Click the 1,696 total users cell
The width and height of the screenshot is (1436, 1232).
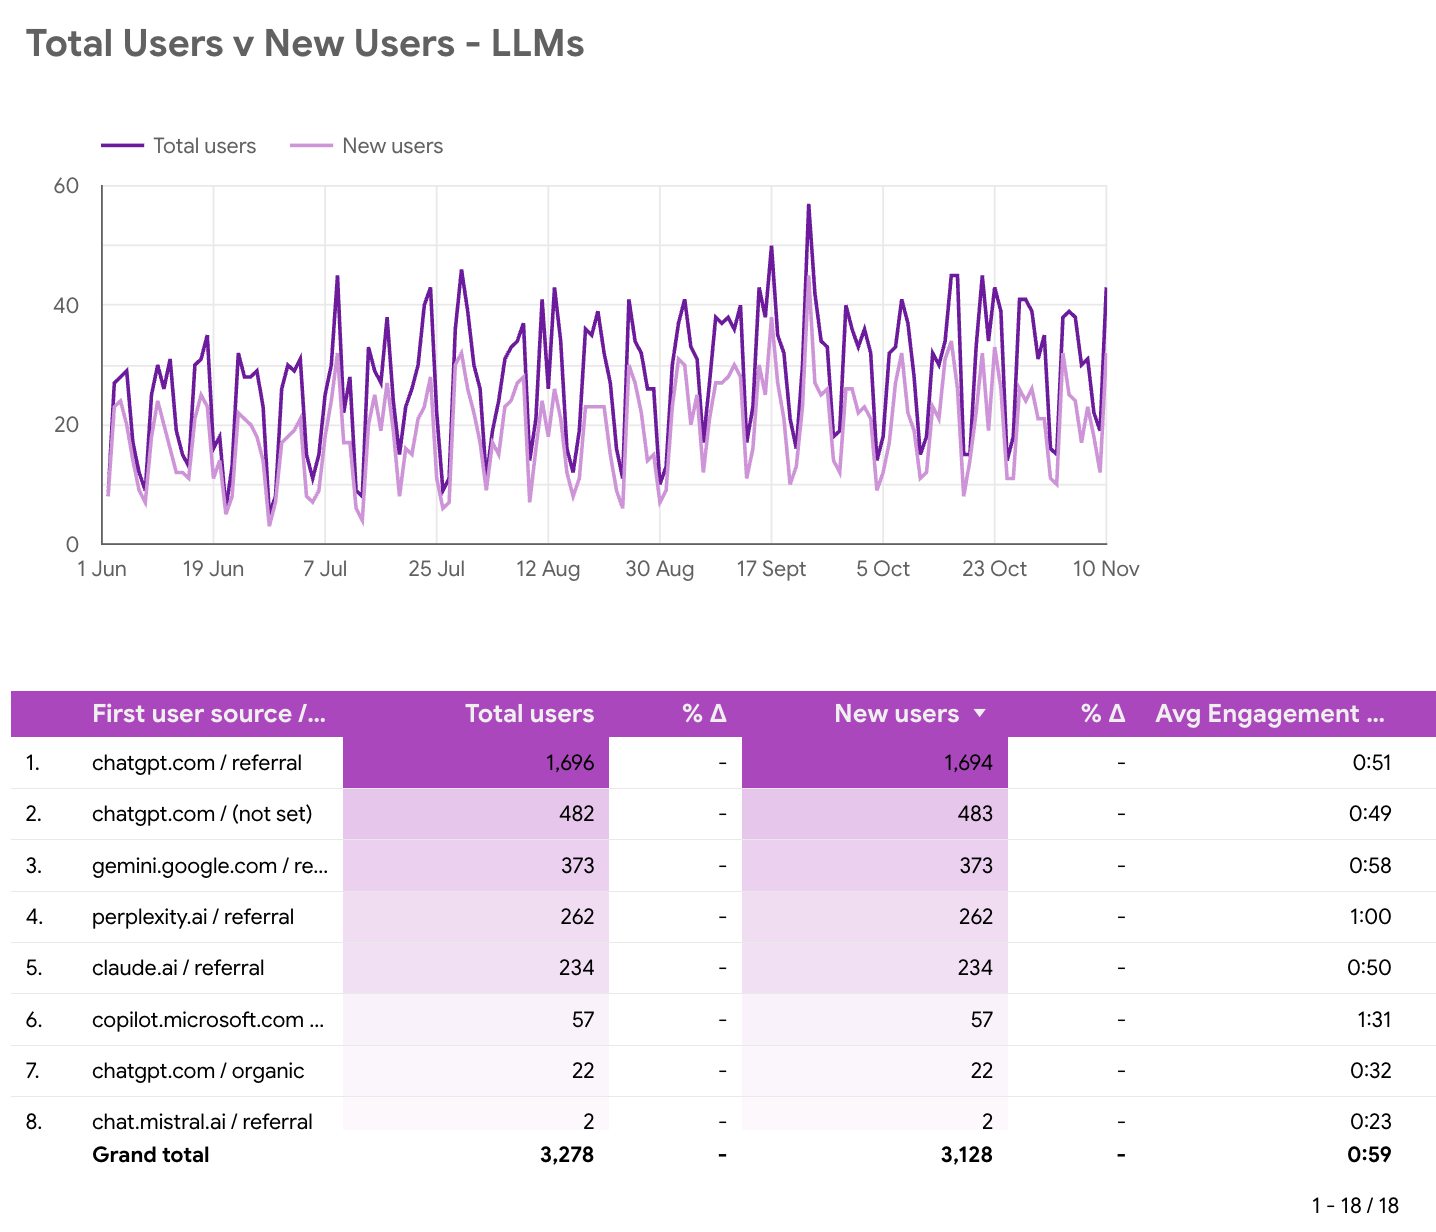click(x=570, y=763)
